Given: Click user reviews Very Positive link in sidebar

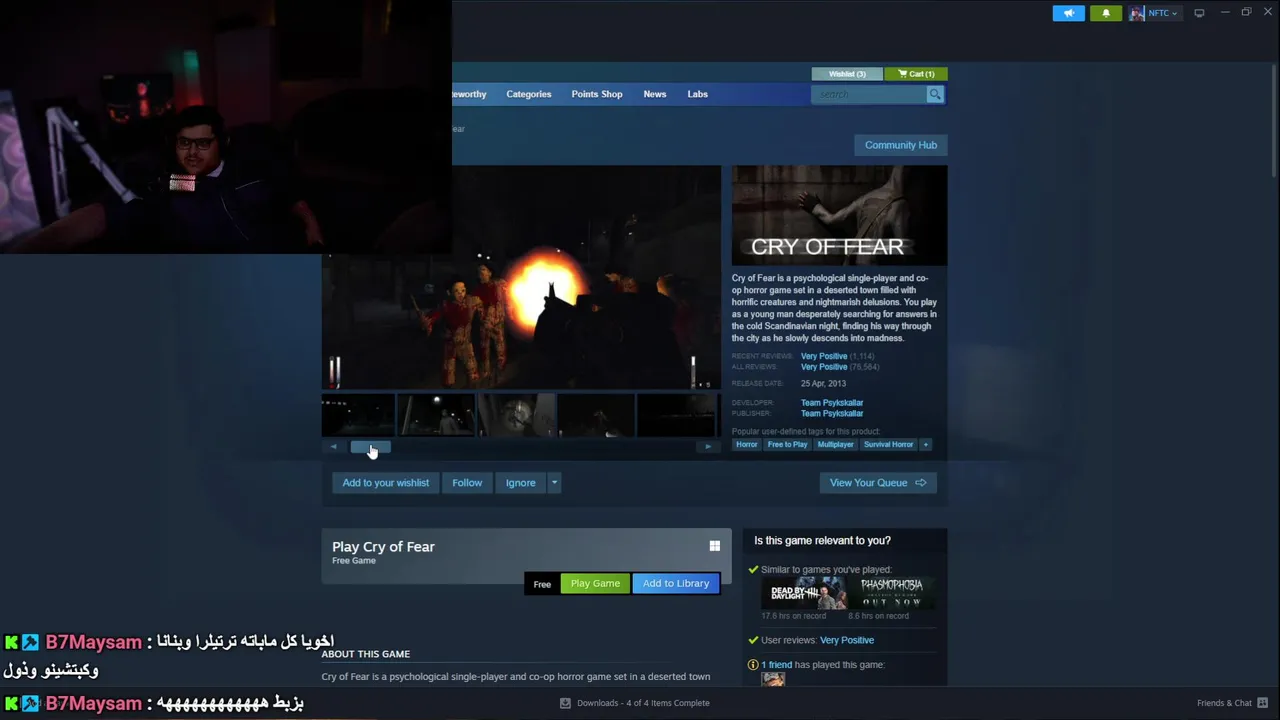Looking at the screenshot, I should [x=847, y=640].
